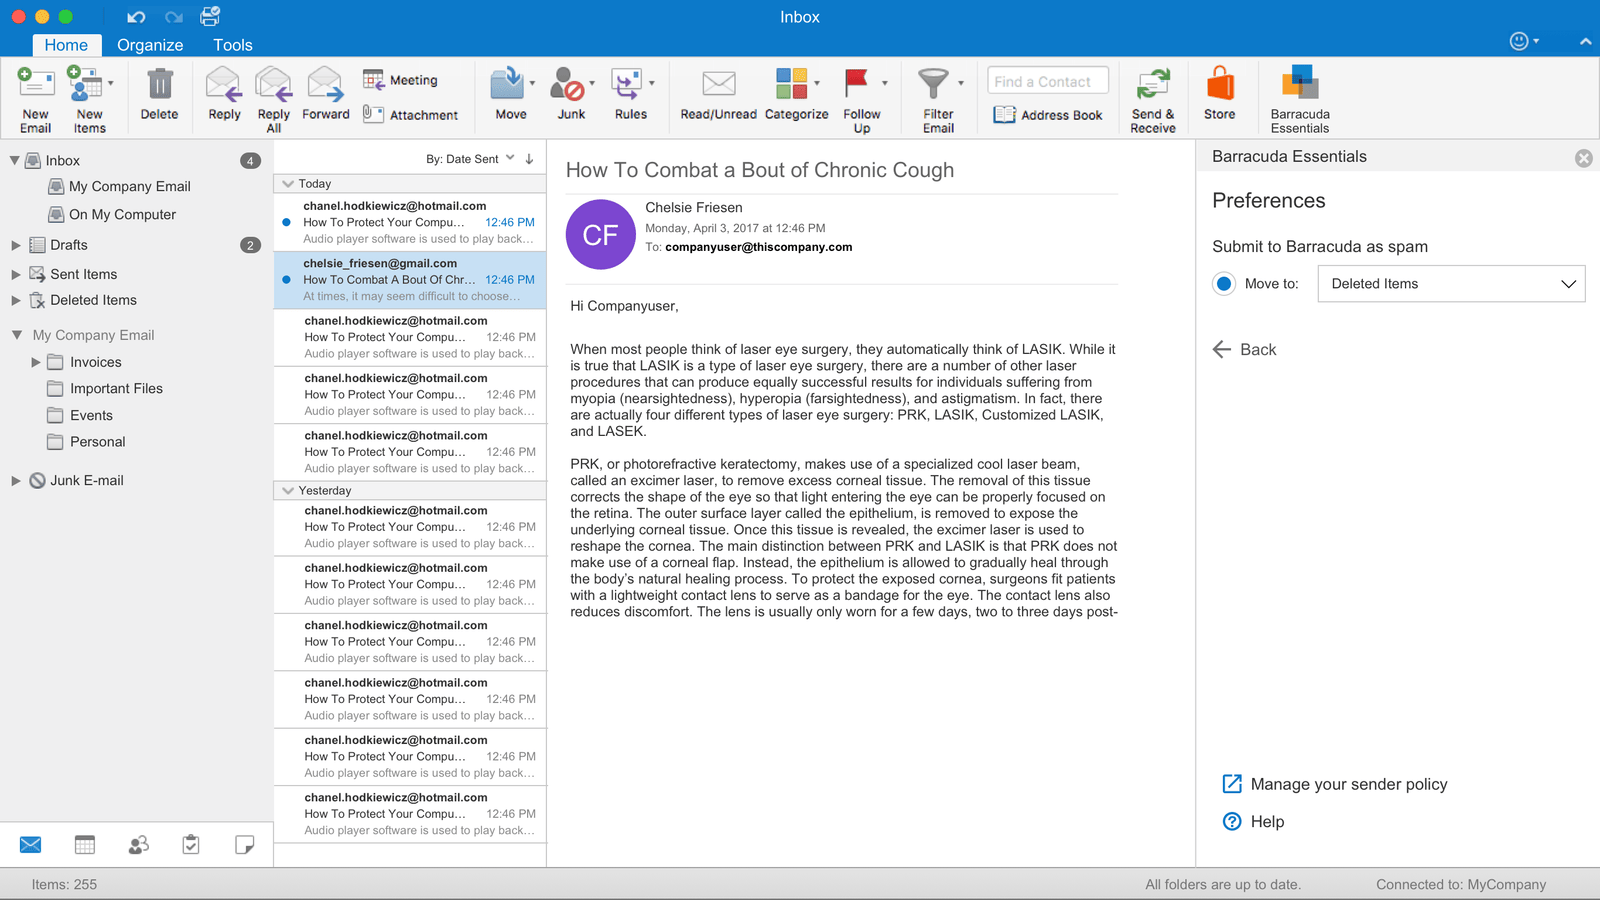This screenshot has width=1600, height=900.
Task: Open the Deleted Items dropdown
Action: point(1451,284)
